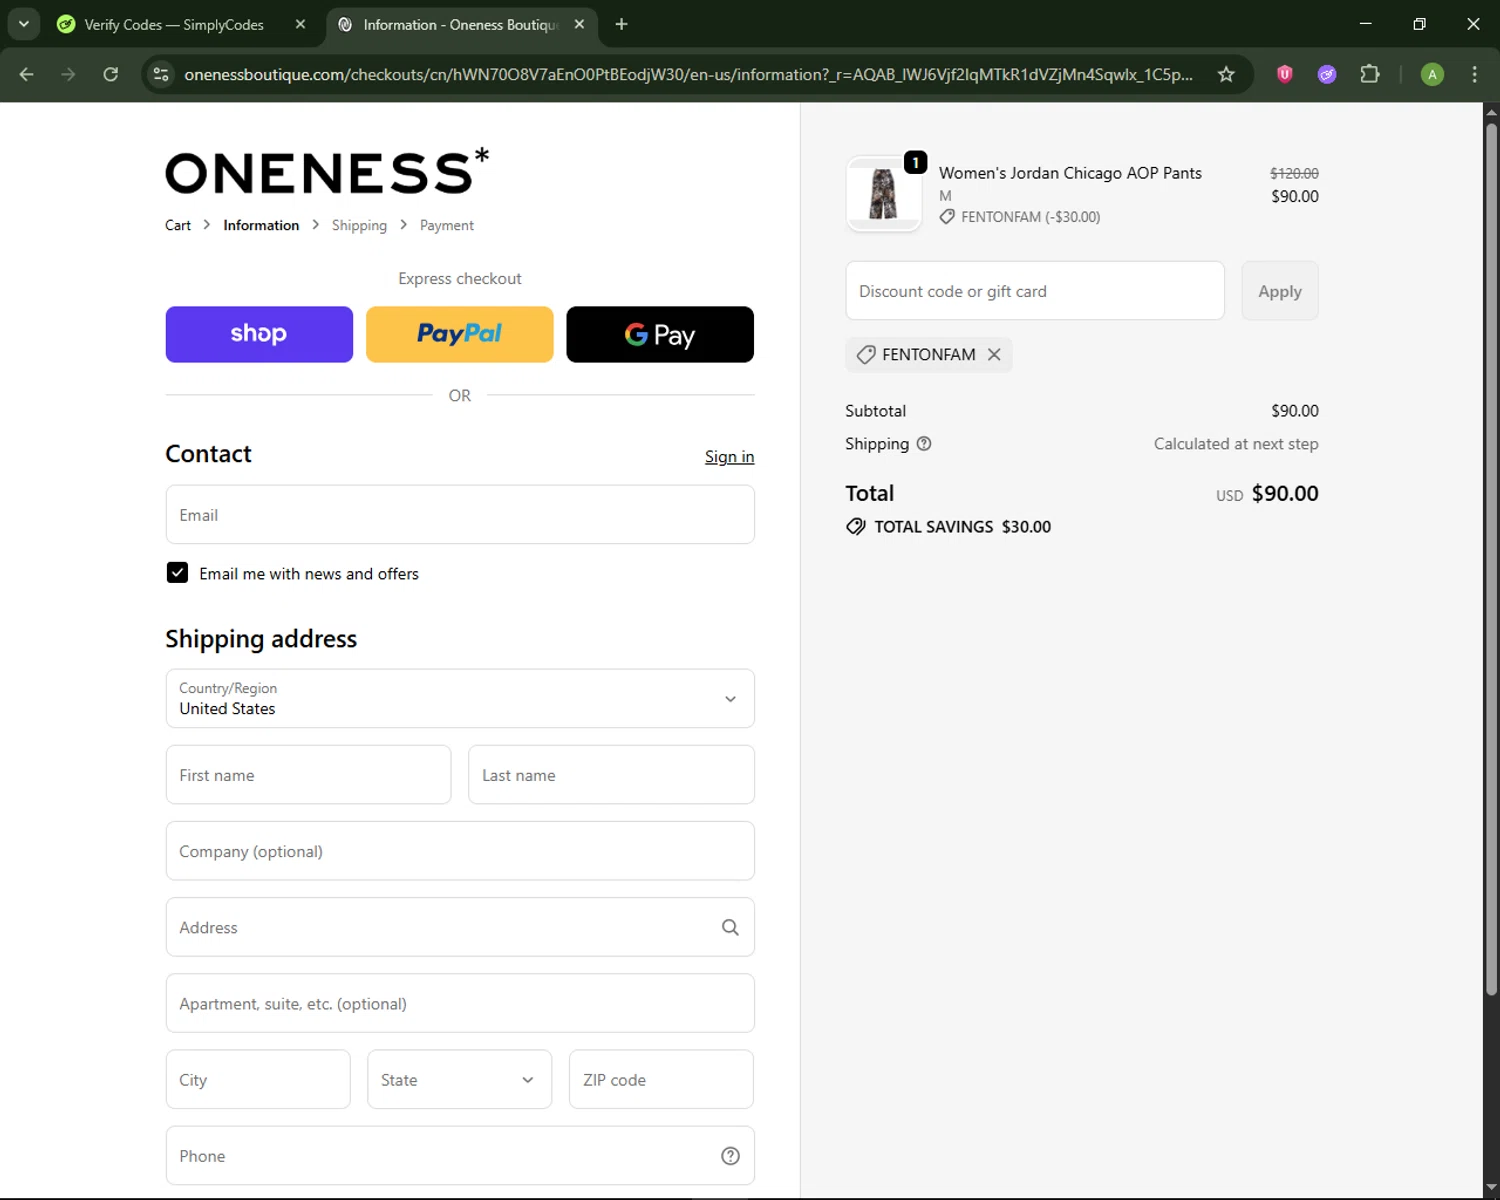Click the Shipping breadcrumb step

(359, 225)
